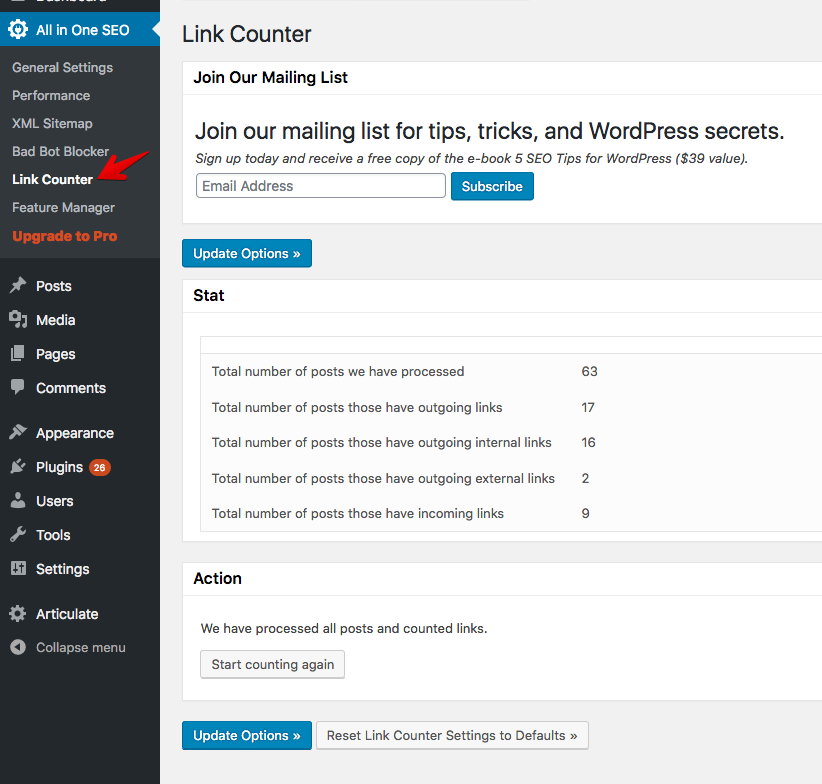Click "Total number of posts we have processed"
The height and width of the screenshot is (784, 822).
point(338,372)
